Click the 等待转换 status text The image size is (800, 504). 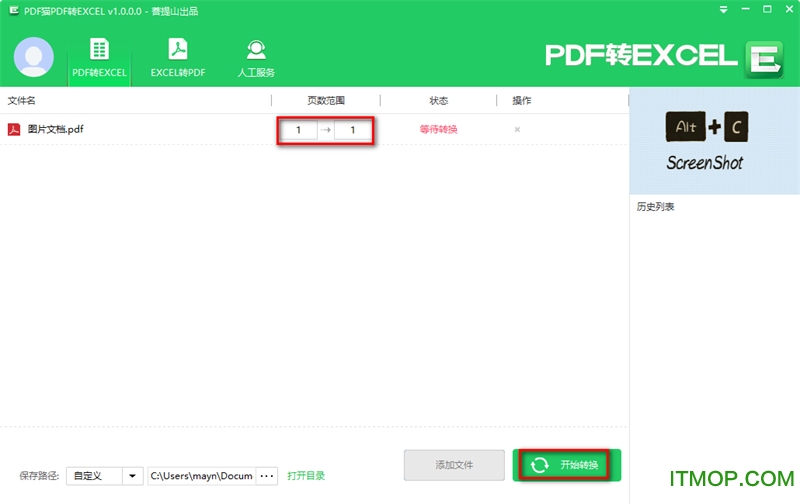[438, 130]
